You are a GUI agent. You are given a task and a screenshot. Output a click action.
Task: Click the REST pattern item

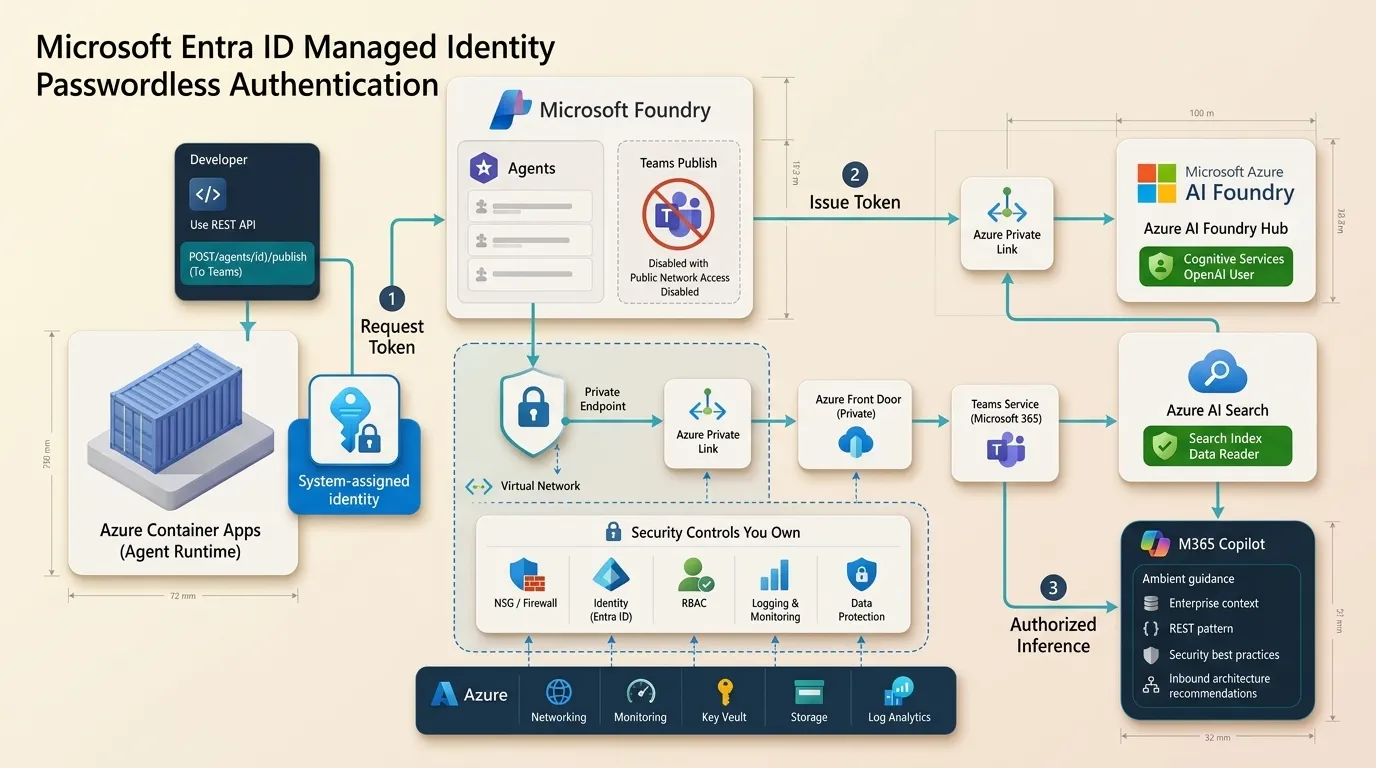point(1187,629)
